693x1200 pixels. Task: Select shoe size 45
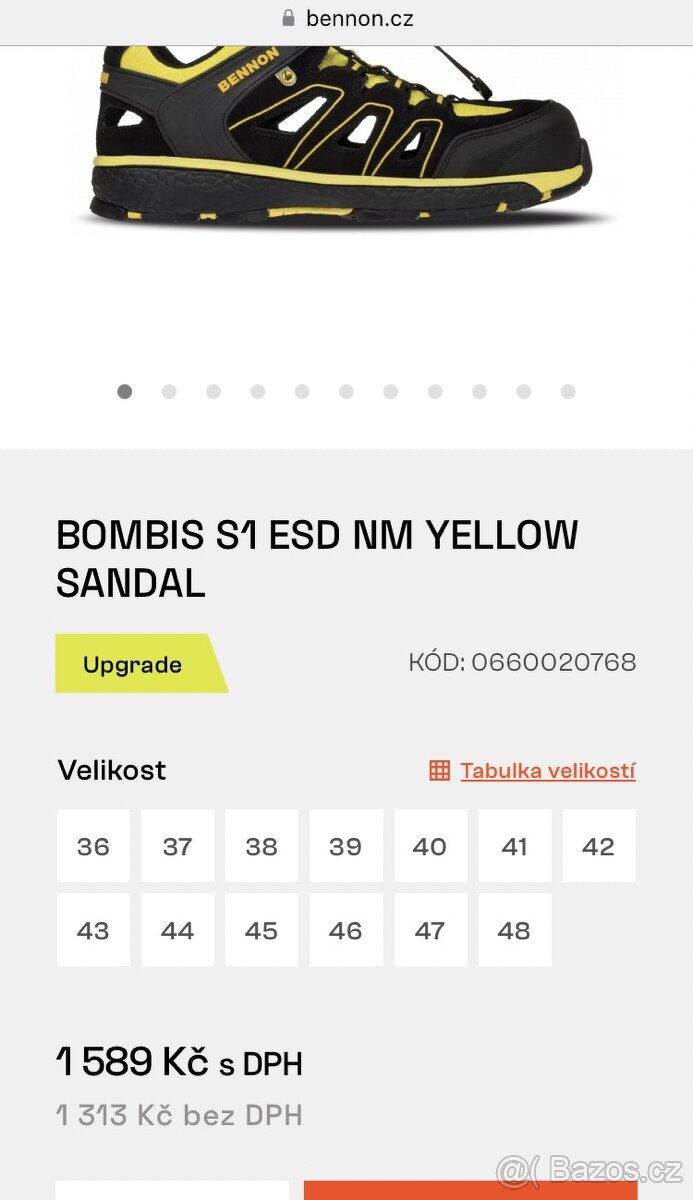pyautogui.click(x=261, y=930)
